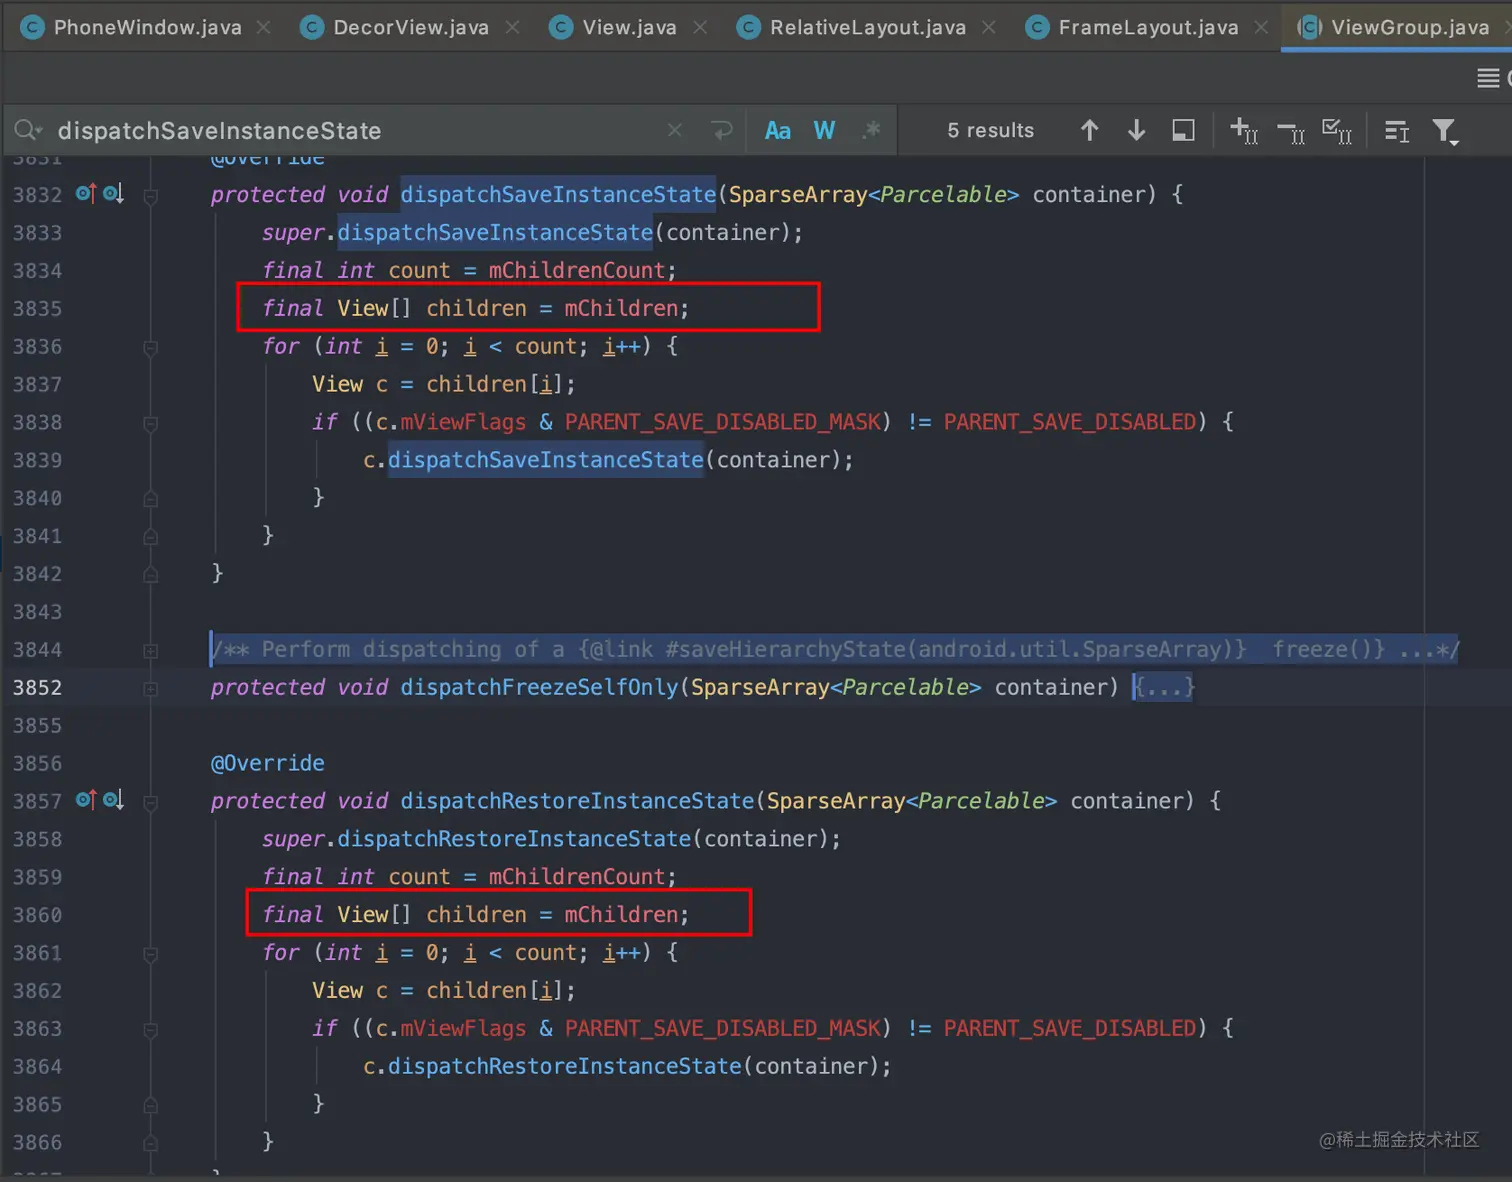Viewport: 1512px width, 1182px height.
Task: Close the View.java tab
Action: (x=700, y=27)
